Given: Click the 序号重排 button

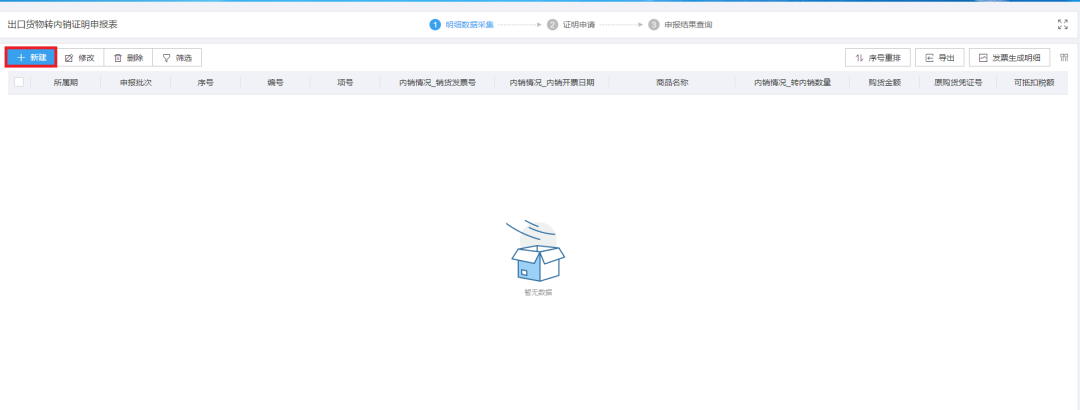Looking at the screenshot, I should pos(878,58).
